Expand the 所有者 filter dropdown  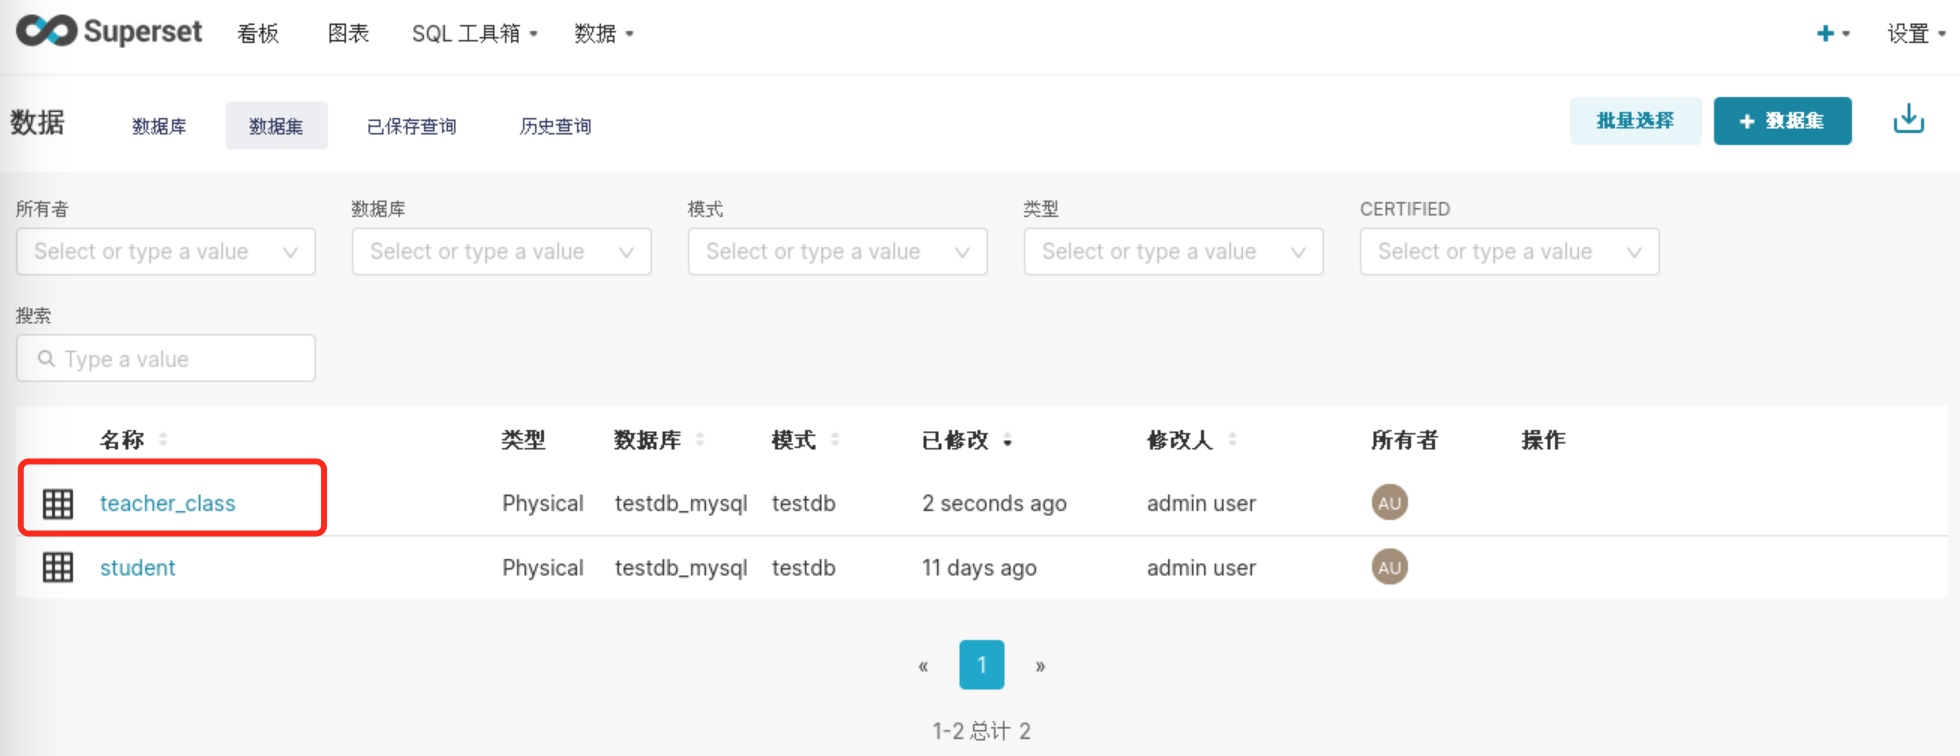coord(166,252)
